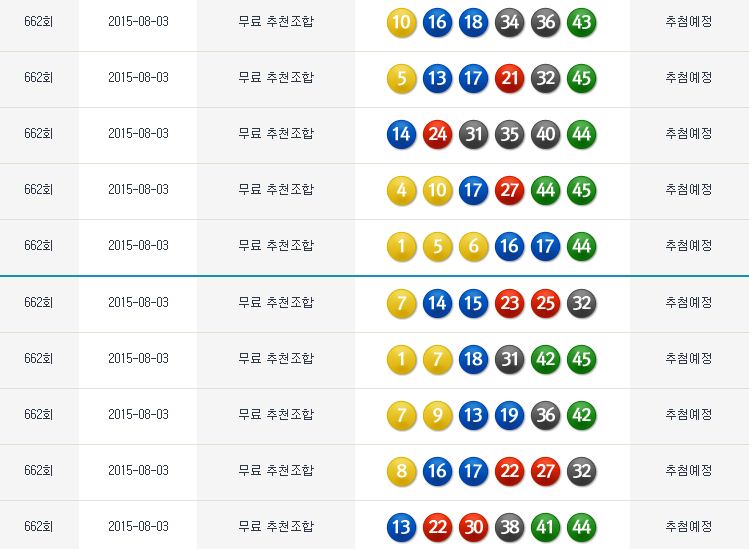The image size is (749, 549).
Task: Click the yellow number 4 ball
Action: coord(401,190)
